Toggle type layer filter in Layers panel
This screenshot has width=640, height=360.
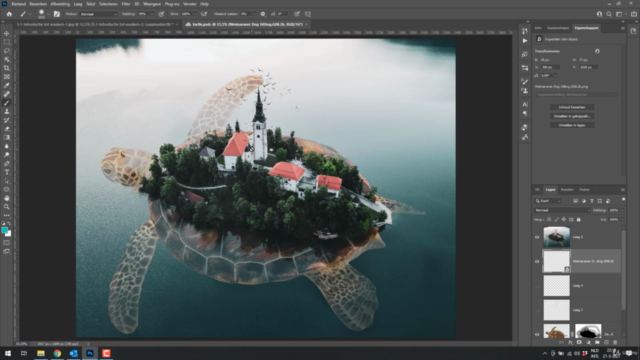[592, 201]
